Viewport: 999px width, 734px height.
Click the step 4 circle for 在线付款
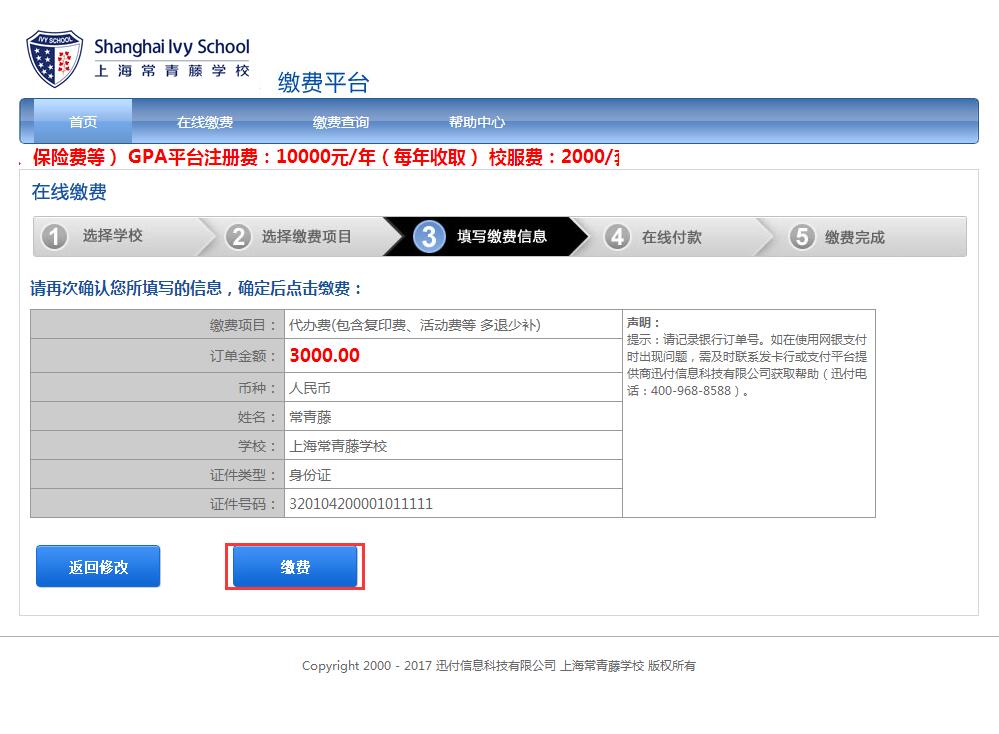coord(618,237)
